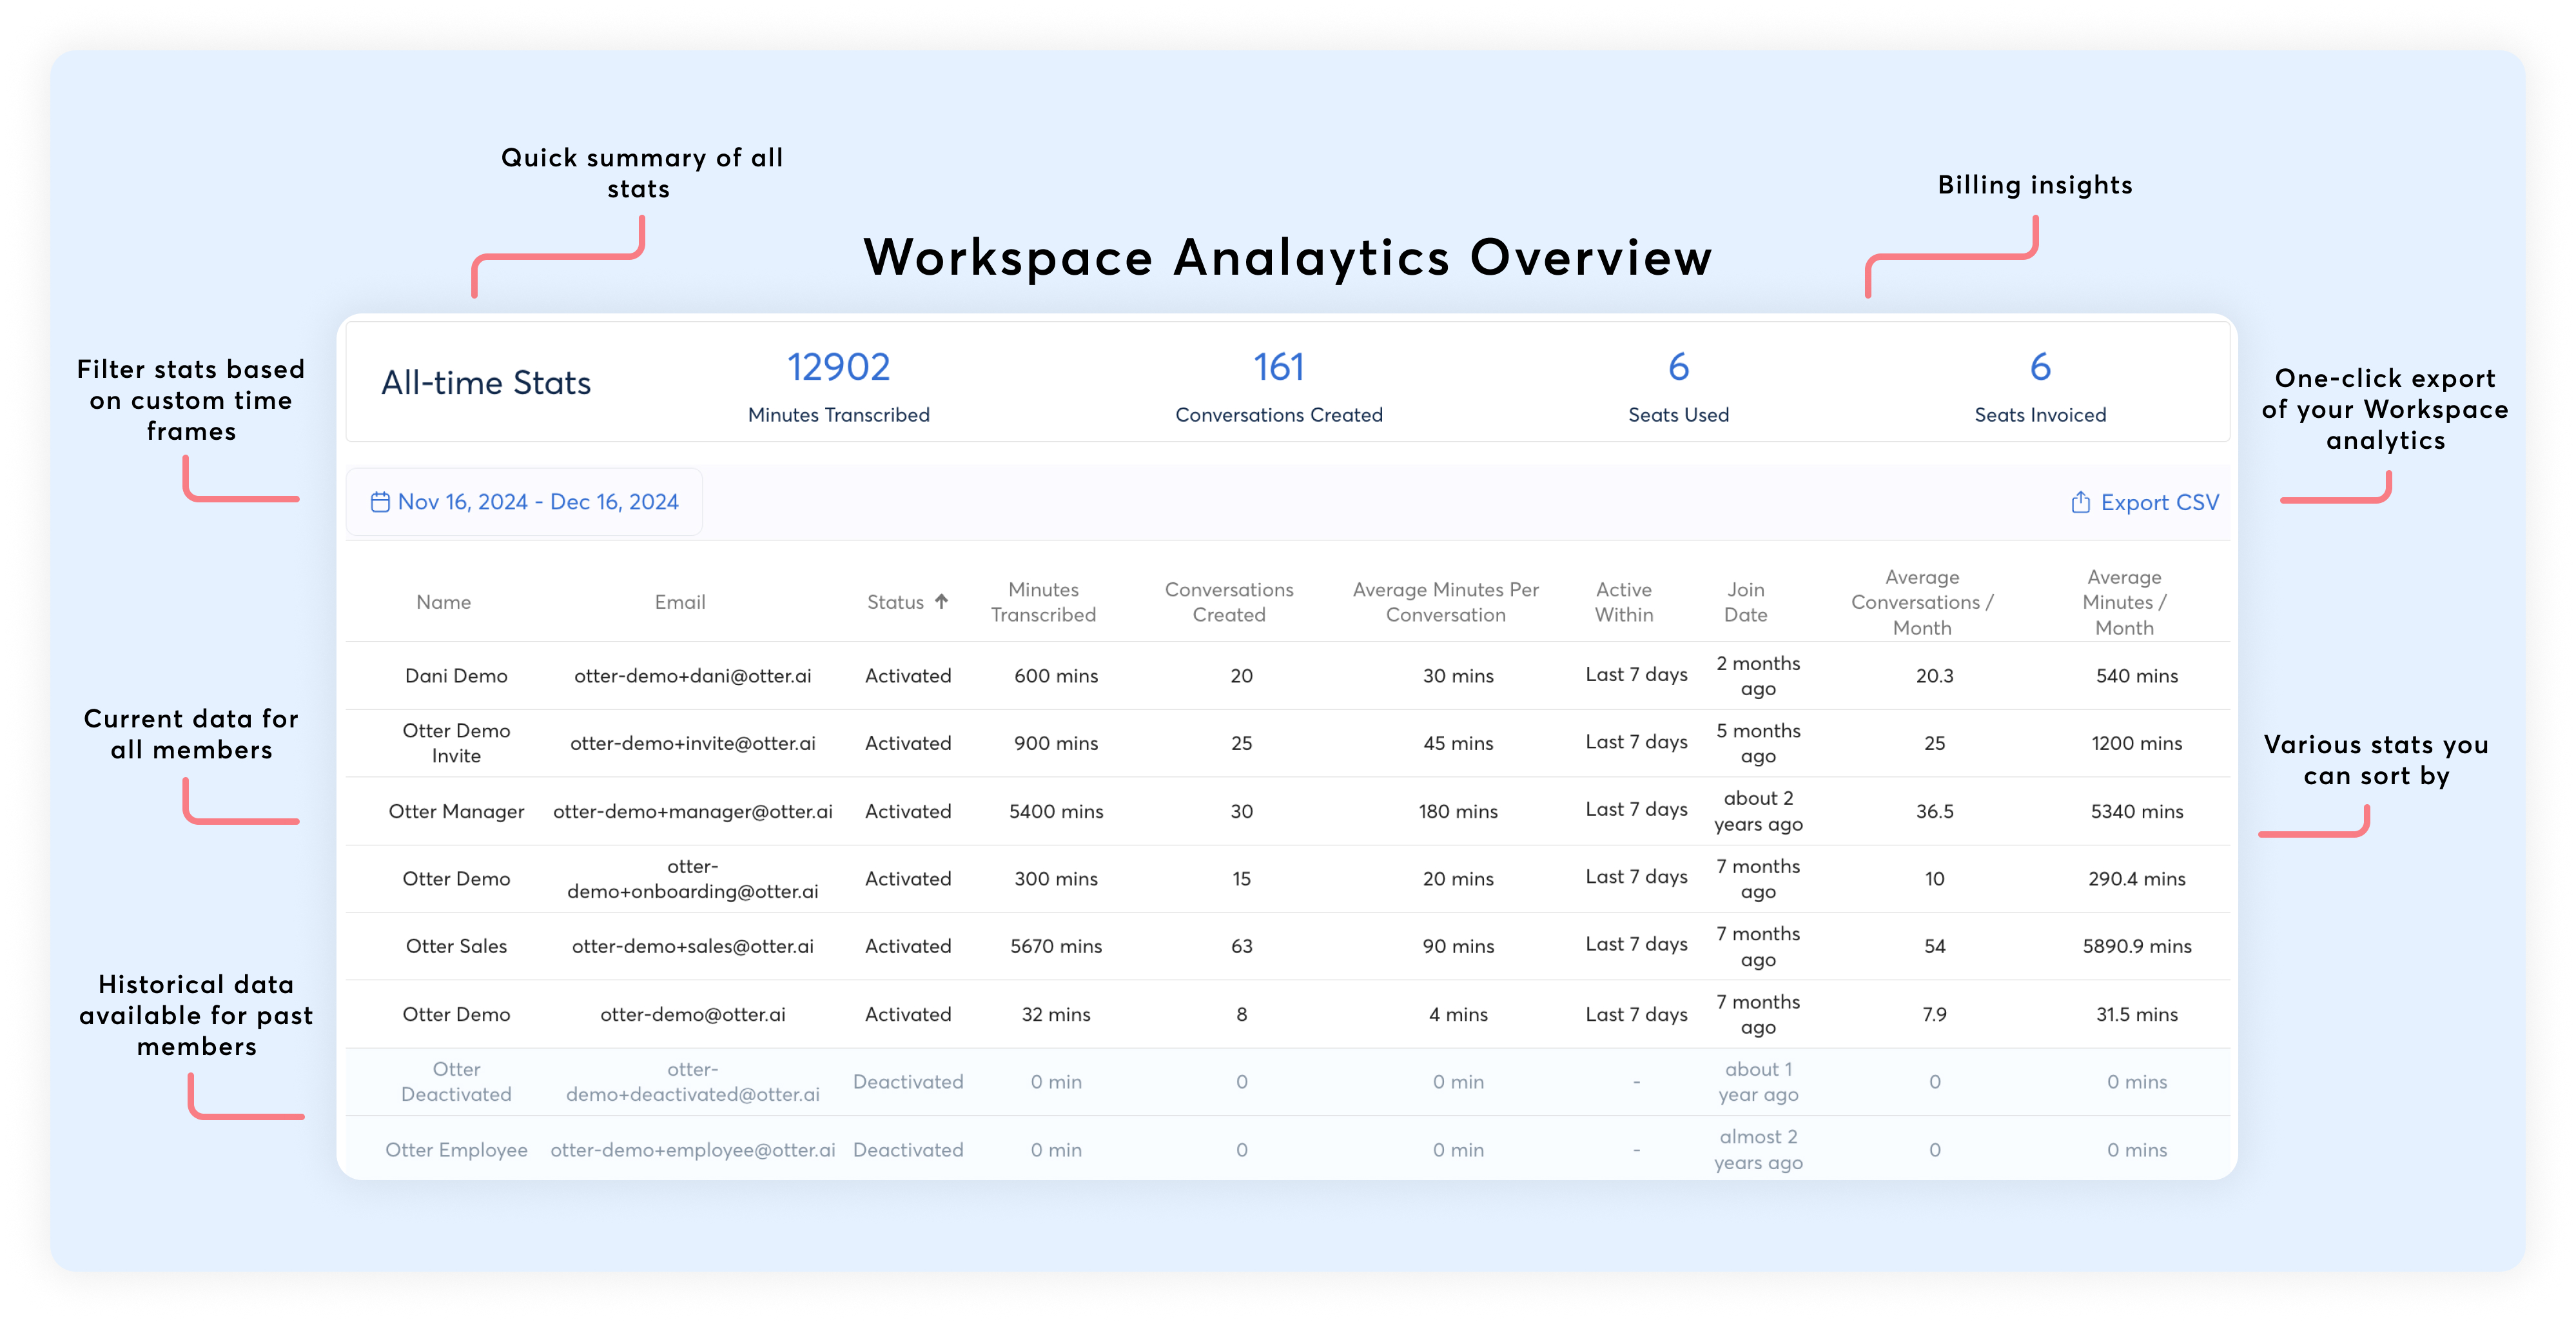
Task: Click the export share icon
Action: pos(2080,502)
